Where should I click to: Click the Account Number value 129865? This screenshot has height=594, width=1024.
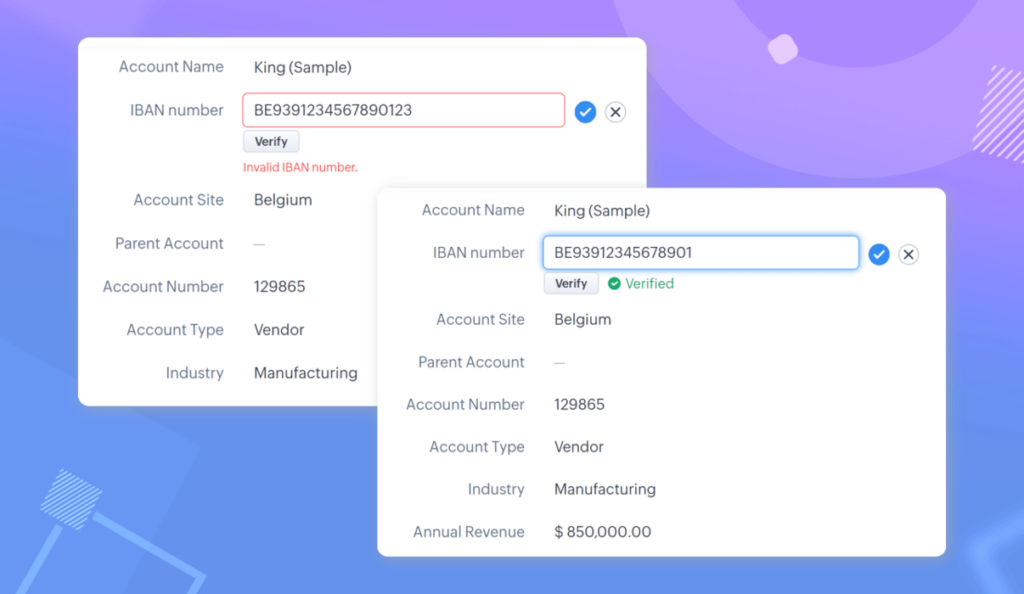[x=577, y=404]
